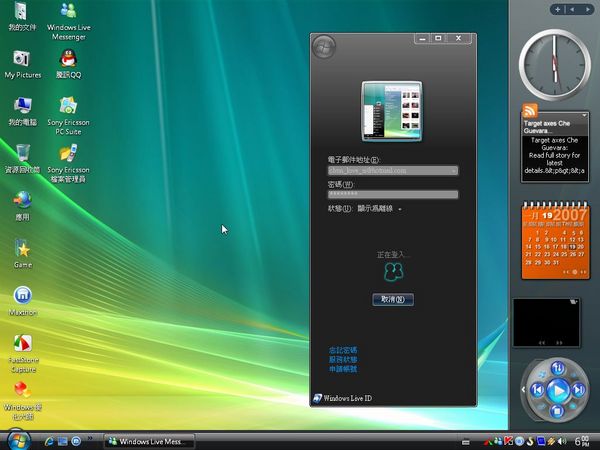Select day 26 in calendar gadget
600x450 pixels.
coord(572,254)
